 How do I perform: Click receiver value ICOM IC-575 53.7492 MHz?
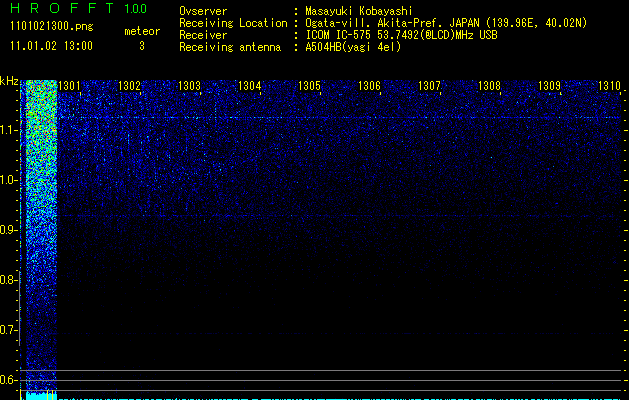point(402,35)
